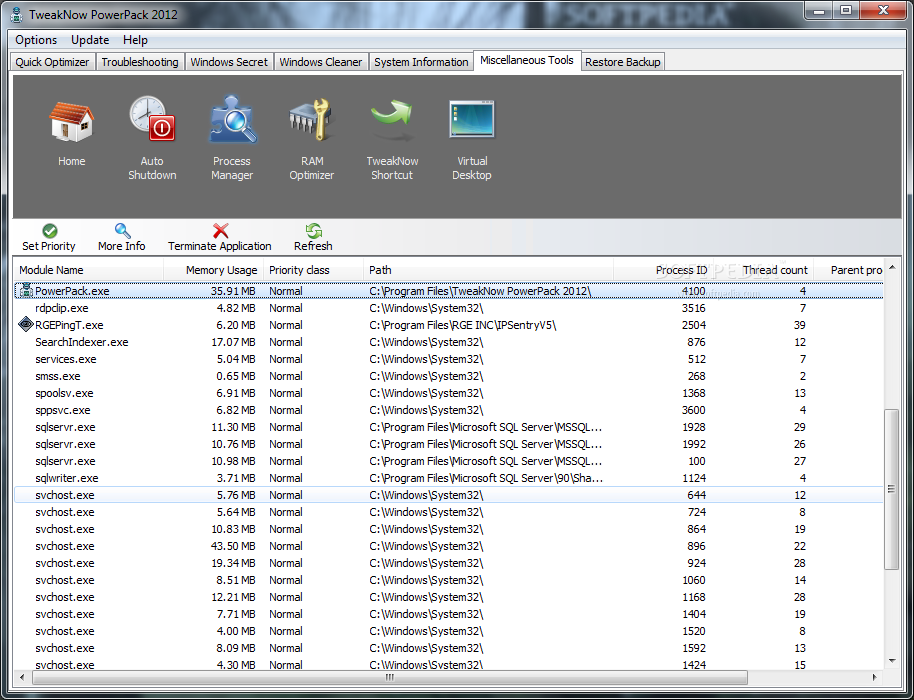This screenshot has height=700, width=914.
Task: Click the PowerPack.exe robot icon
Action: (x=26, y=290)
